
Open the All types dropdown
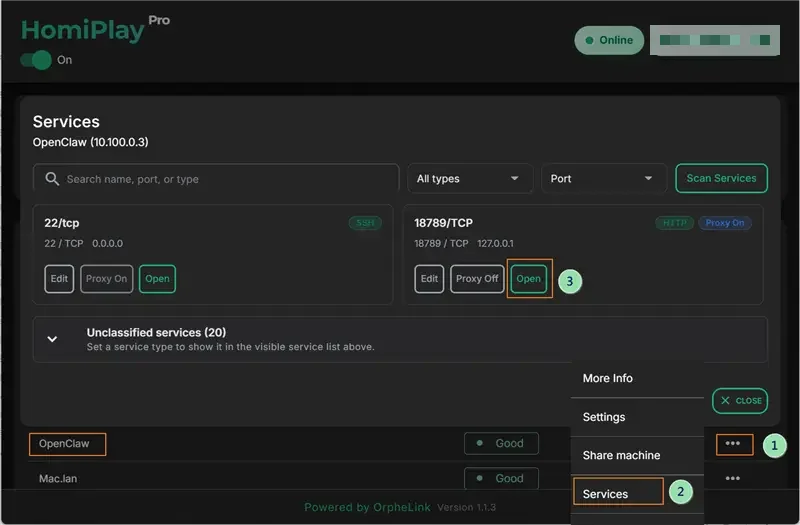click(x=470, y=179)
